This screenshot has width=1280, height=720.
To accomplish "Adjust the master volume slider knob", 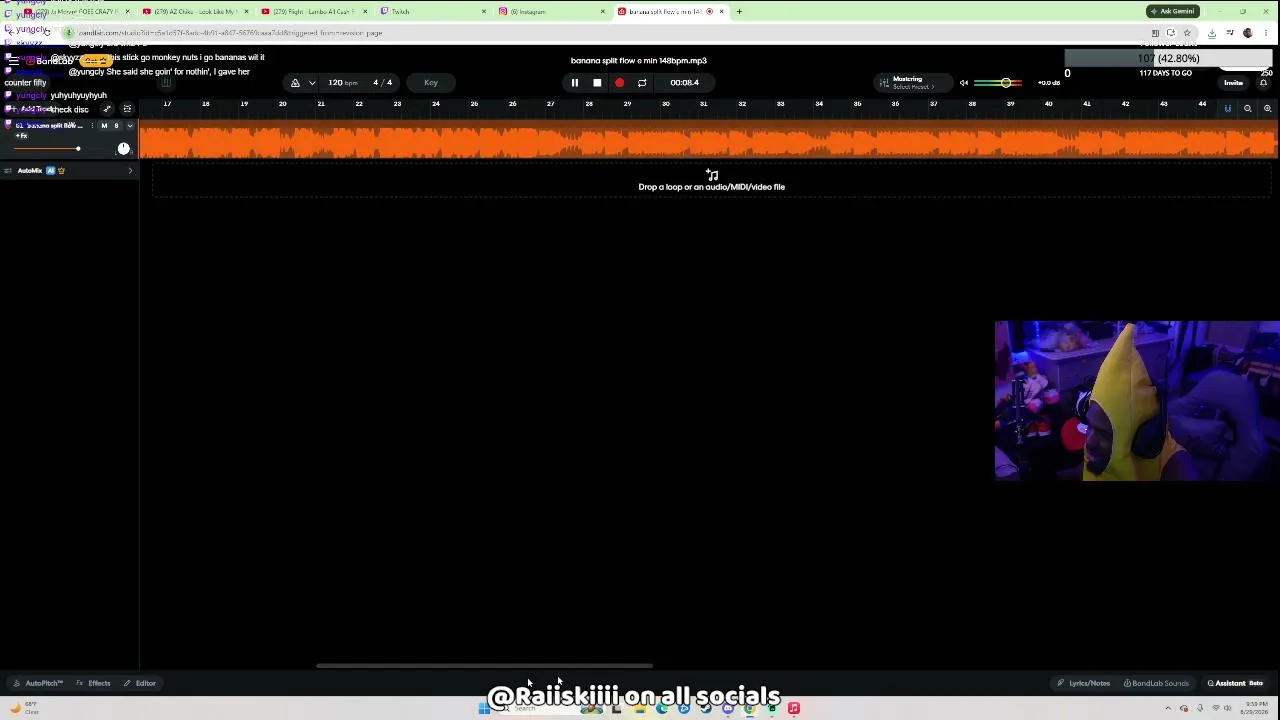I will click(1006, 83).
